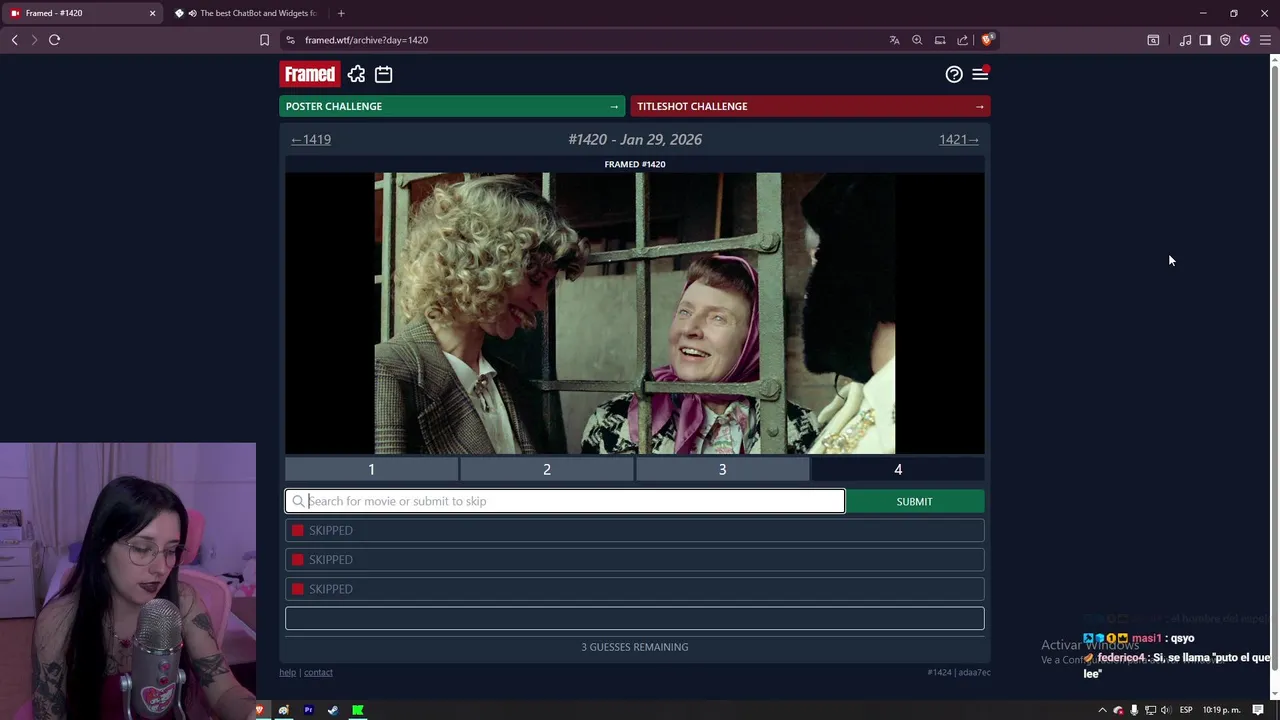The width and height of the screenshot is (1280, 720).
Task: Close the Framed #1420 tab
Action: pos(152,13)
